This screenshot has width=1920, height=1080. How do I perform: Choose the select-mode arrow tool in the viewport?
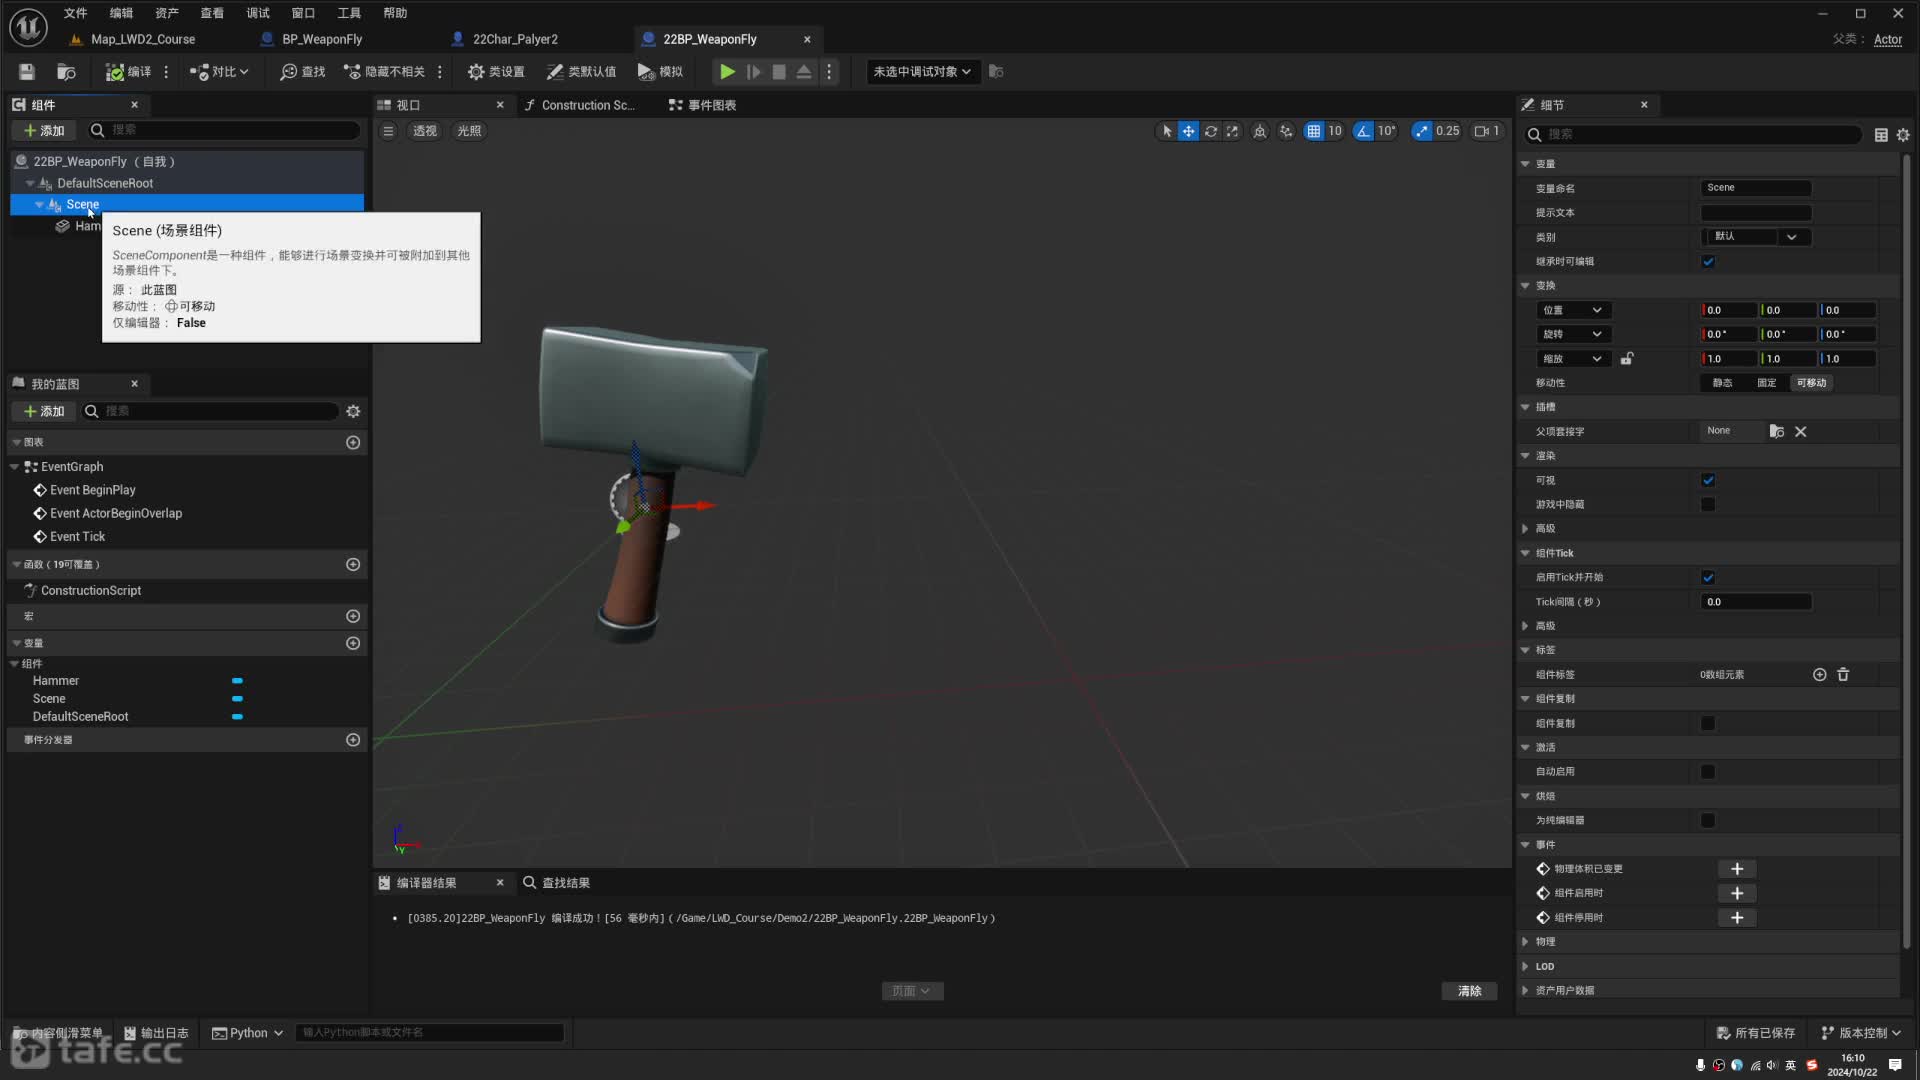coord(1166,131)
